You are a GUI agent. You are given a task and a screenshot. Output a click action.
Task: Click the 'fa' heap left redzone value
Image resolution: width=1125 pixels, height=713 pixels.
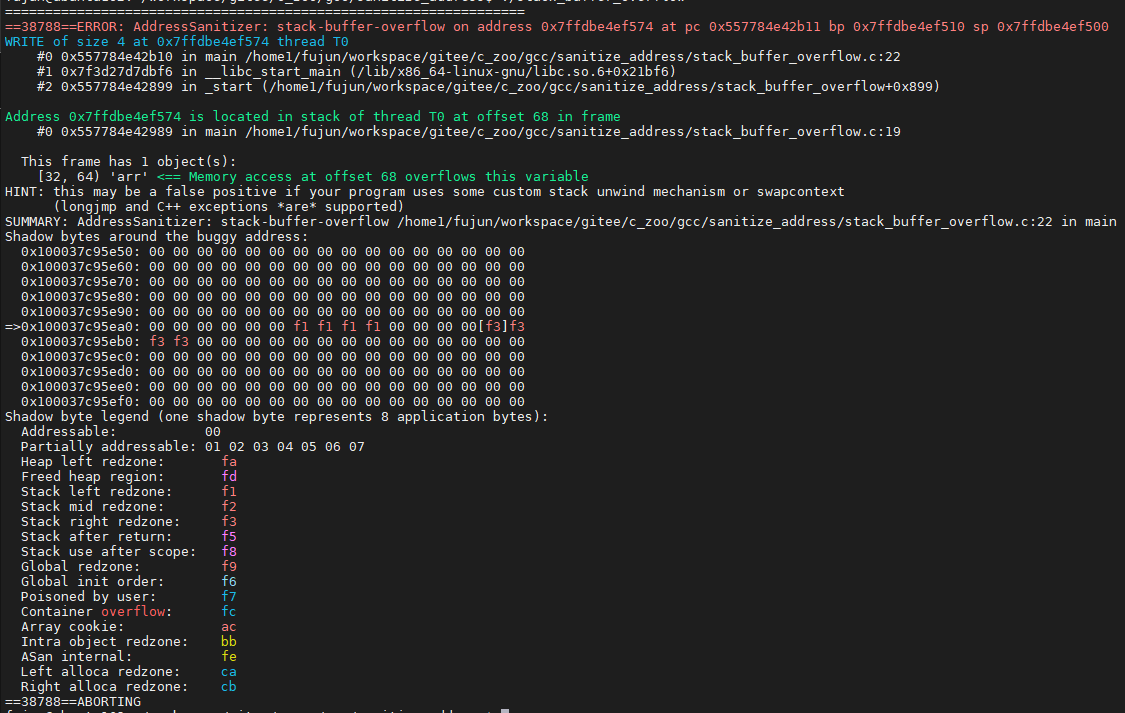coord(229,462)
